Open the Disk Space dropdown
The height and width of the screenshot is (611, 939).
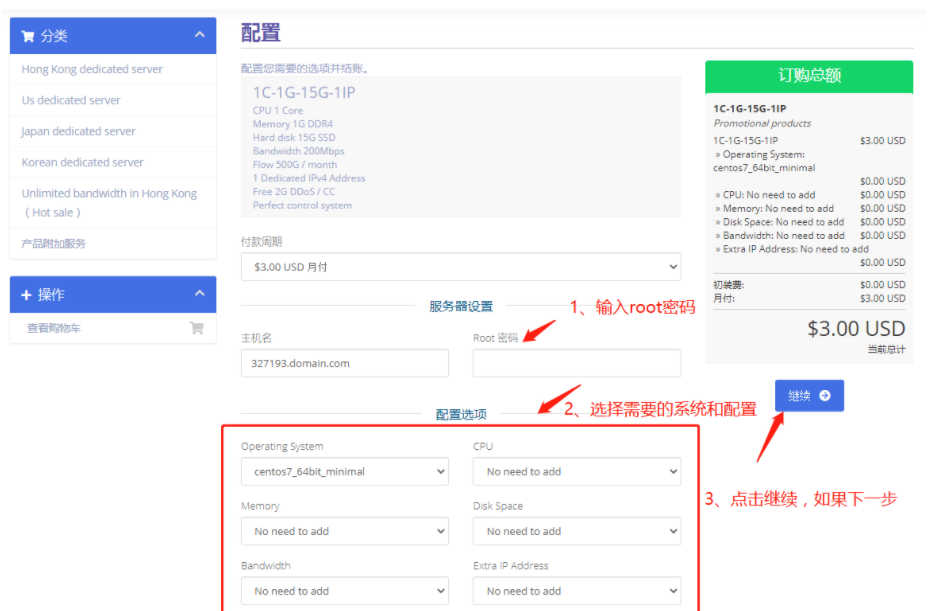(x=577, y=531)
